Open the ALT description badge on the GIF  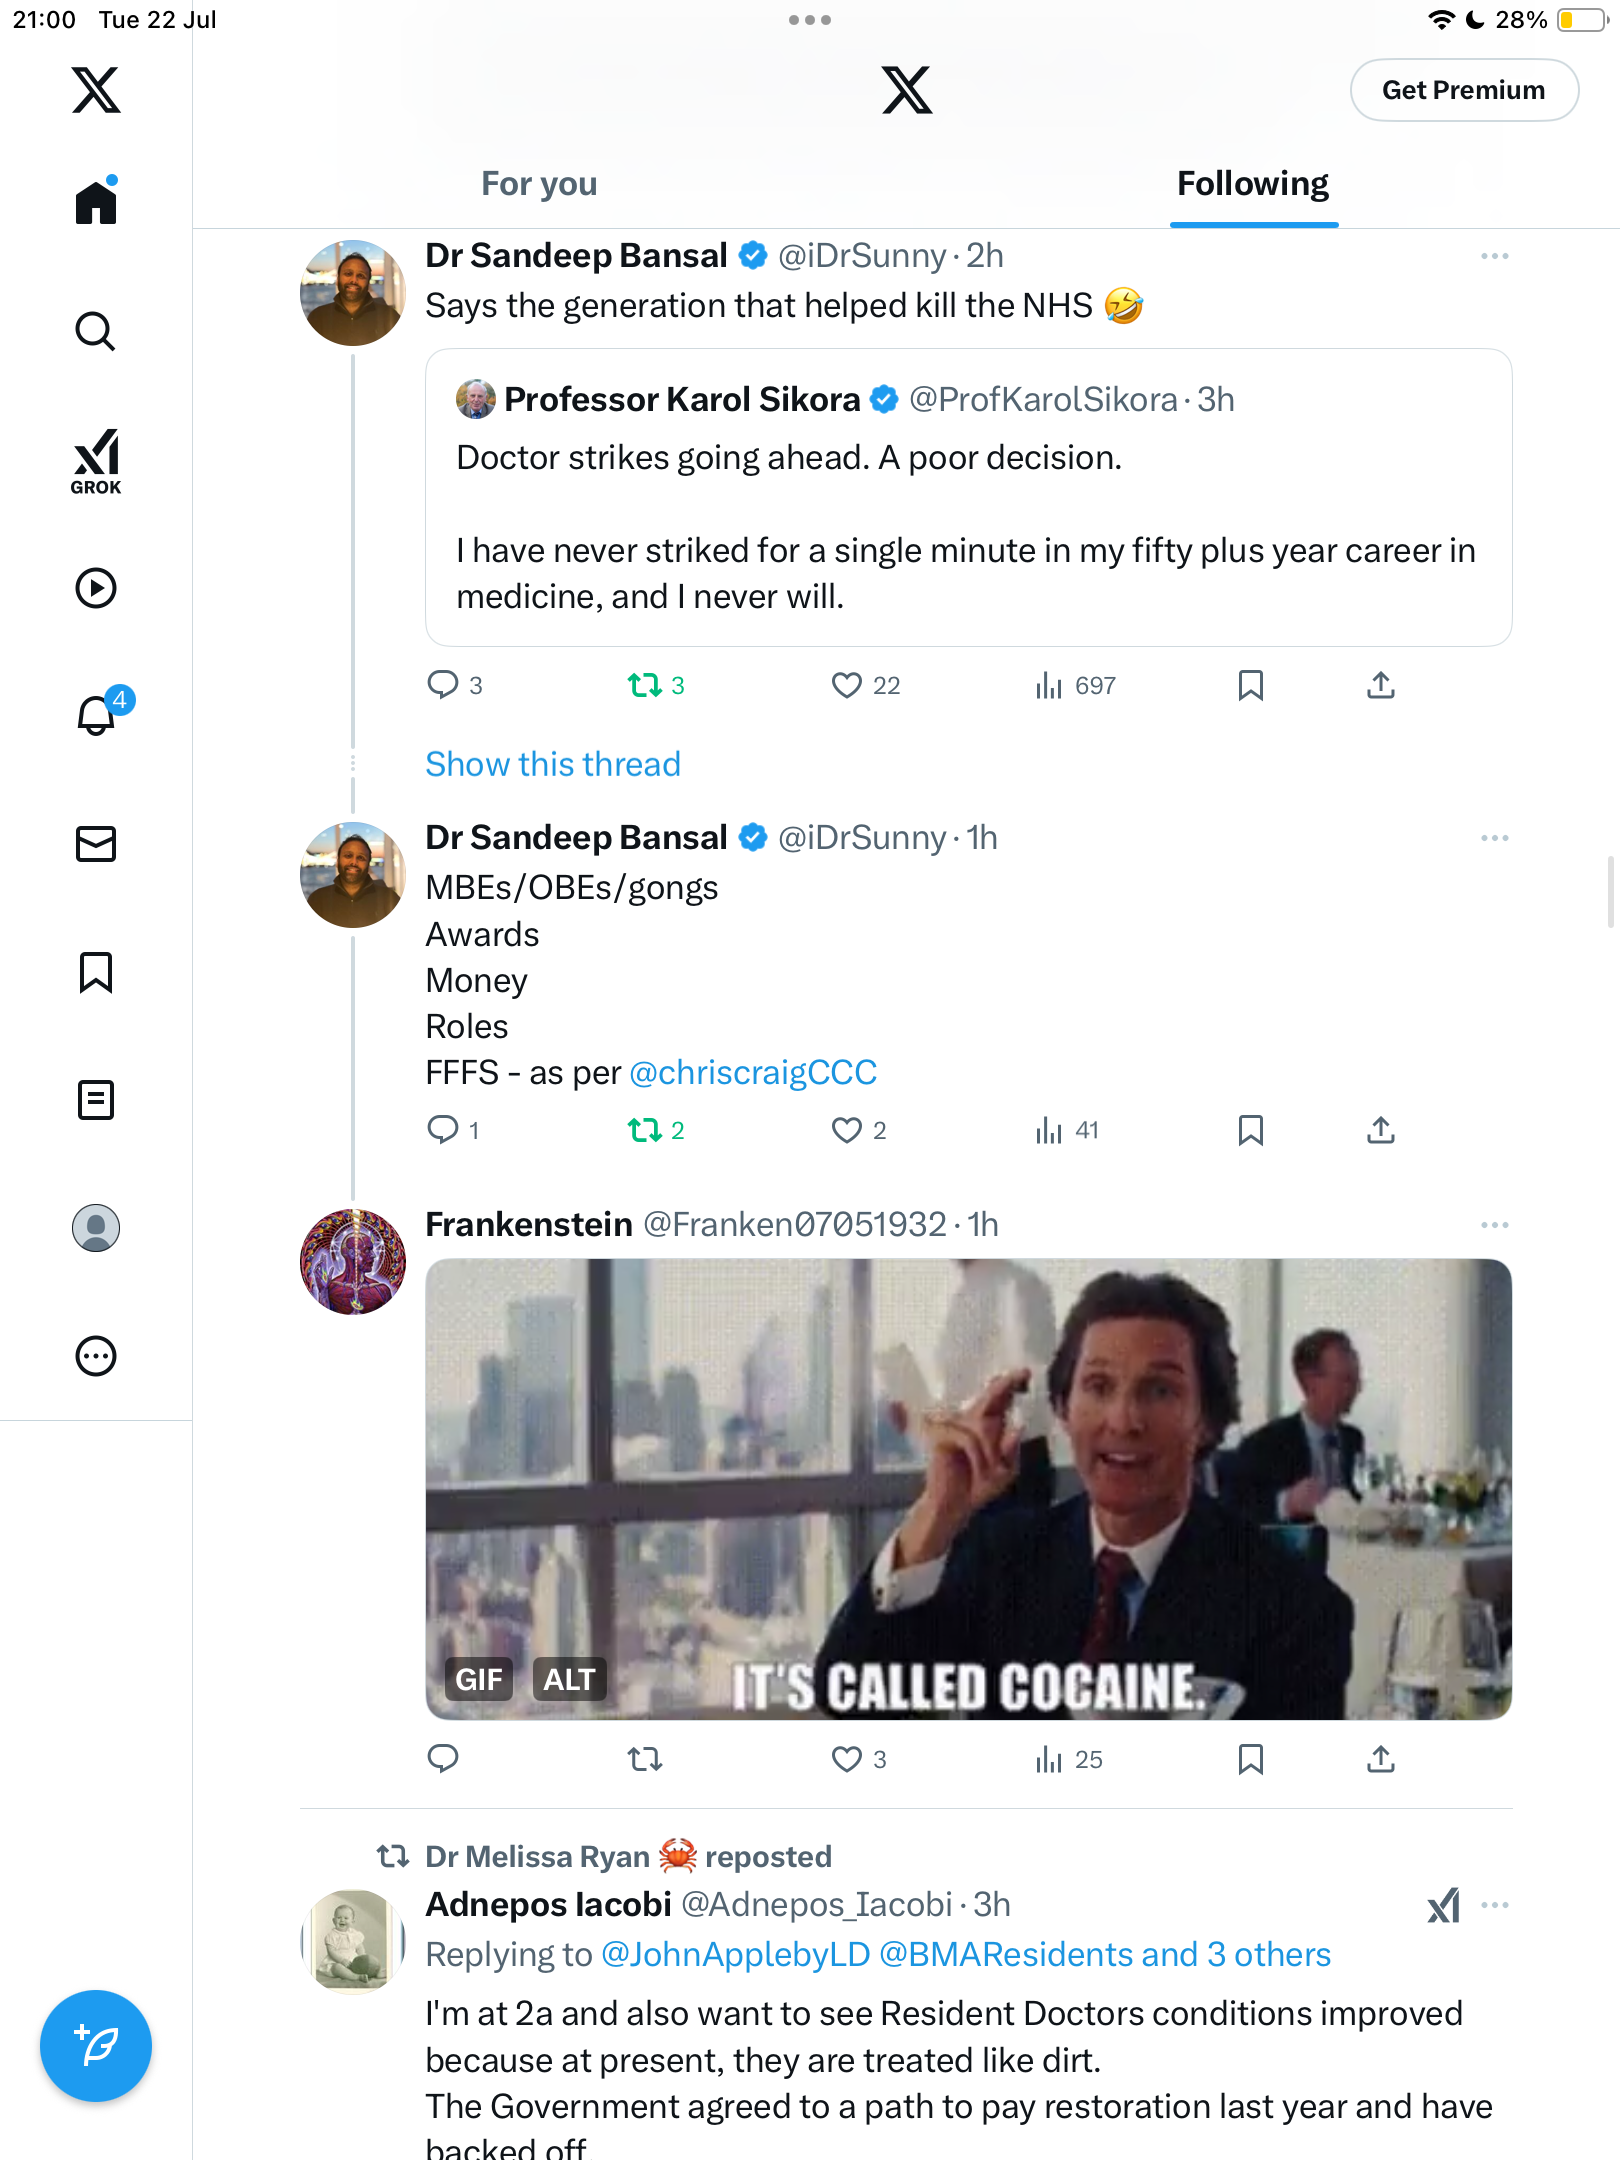pos(569,1679)
